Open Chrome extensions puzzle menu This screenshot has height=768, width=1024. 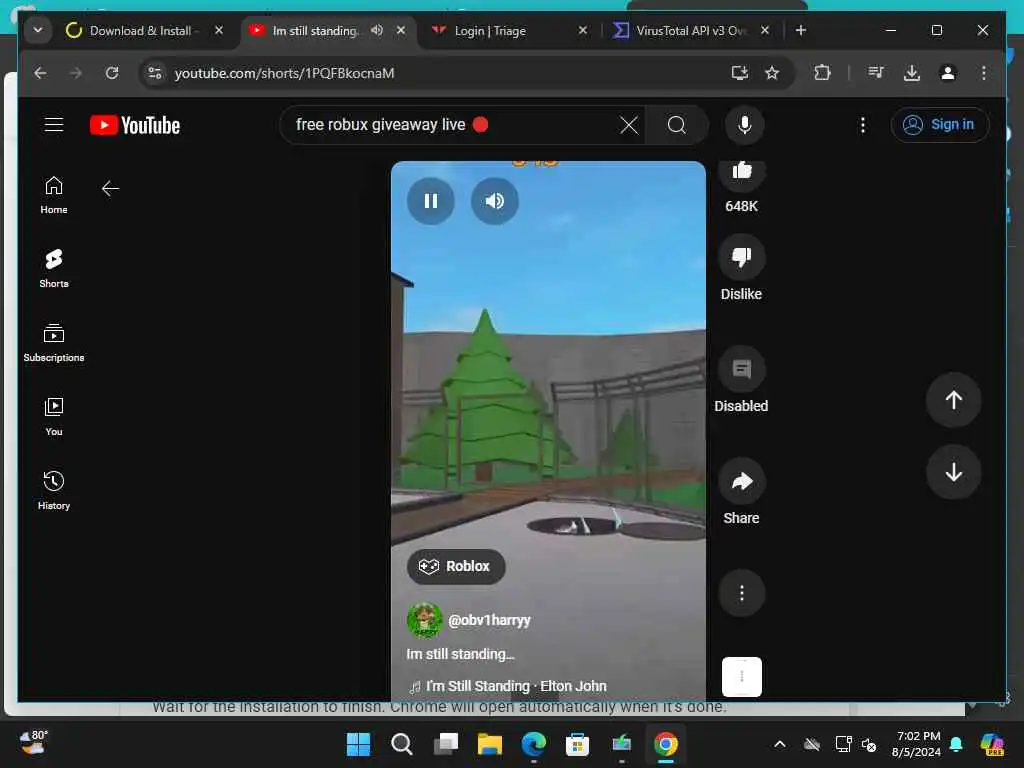(822, 73)
